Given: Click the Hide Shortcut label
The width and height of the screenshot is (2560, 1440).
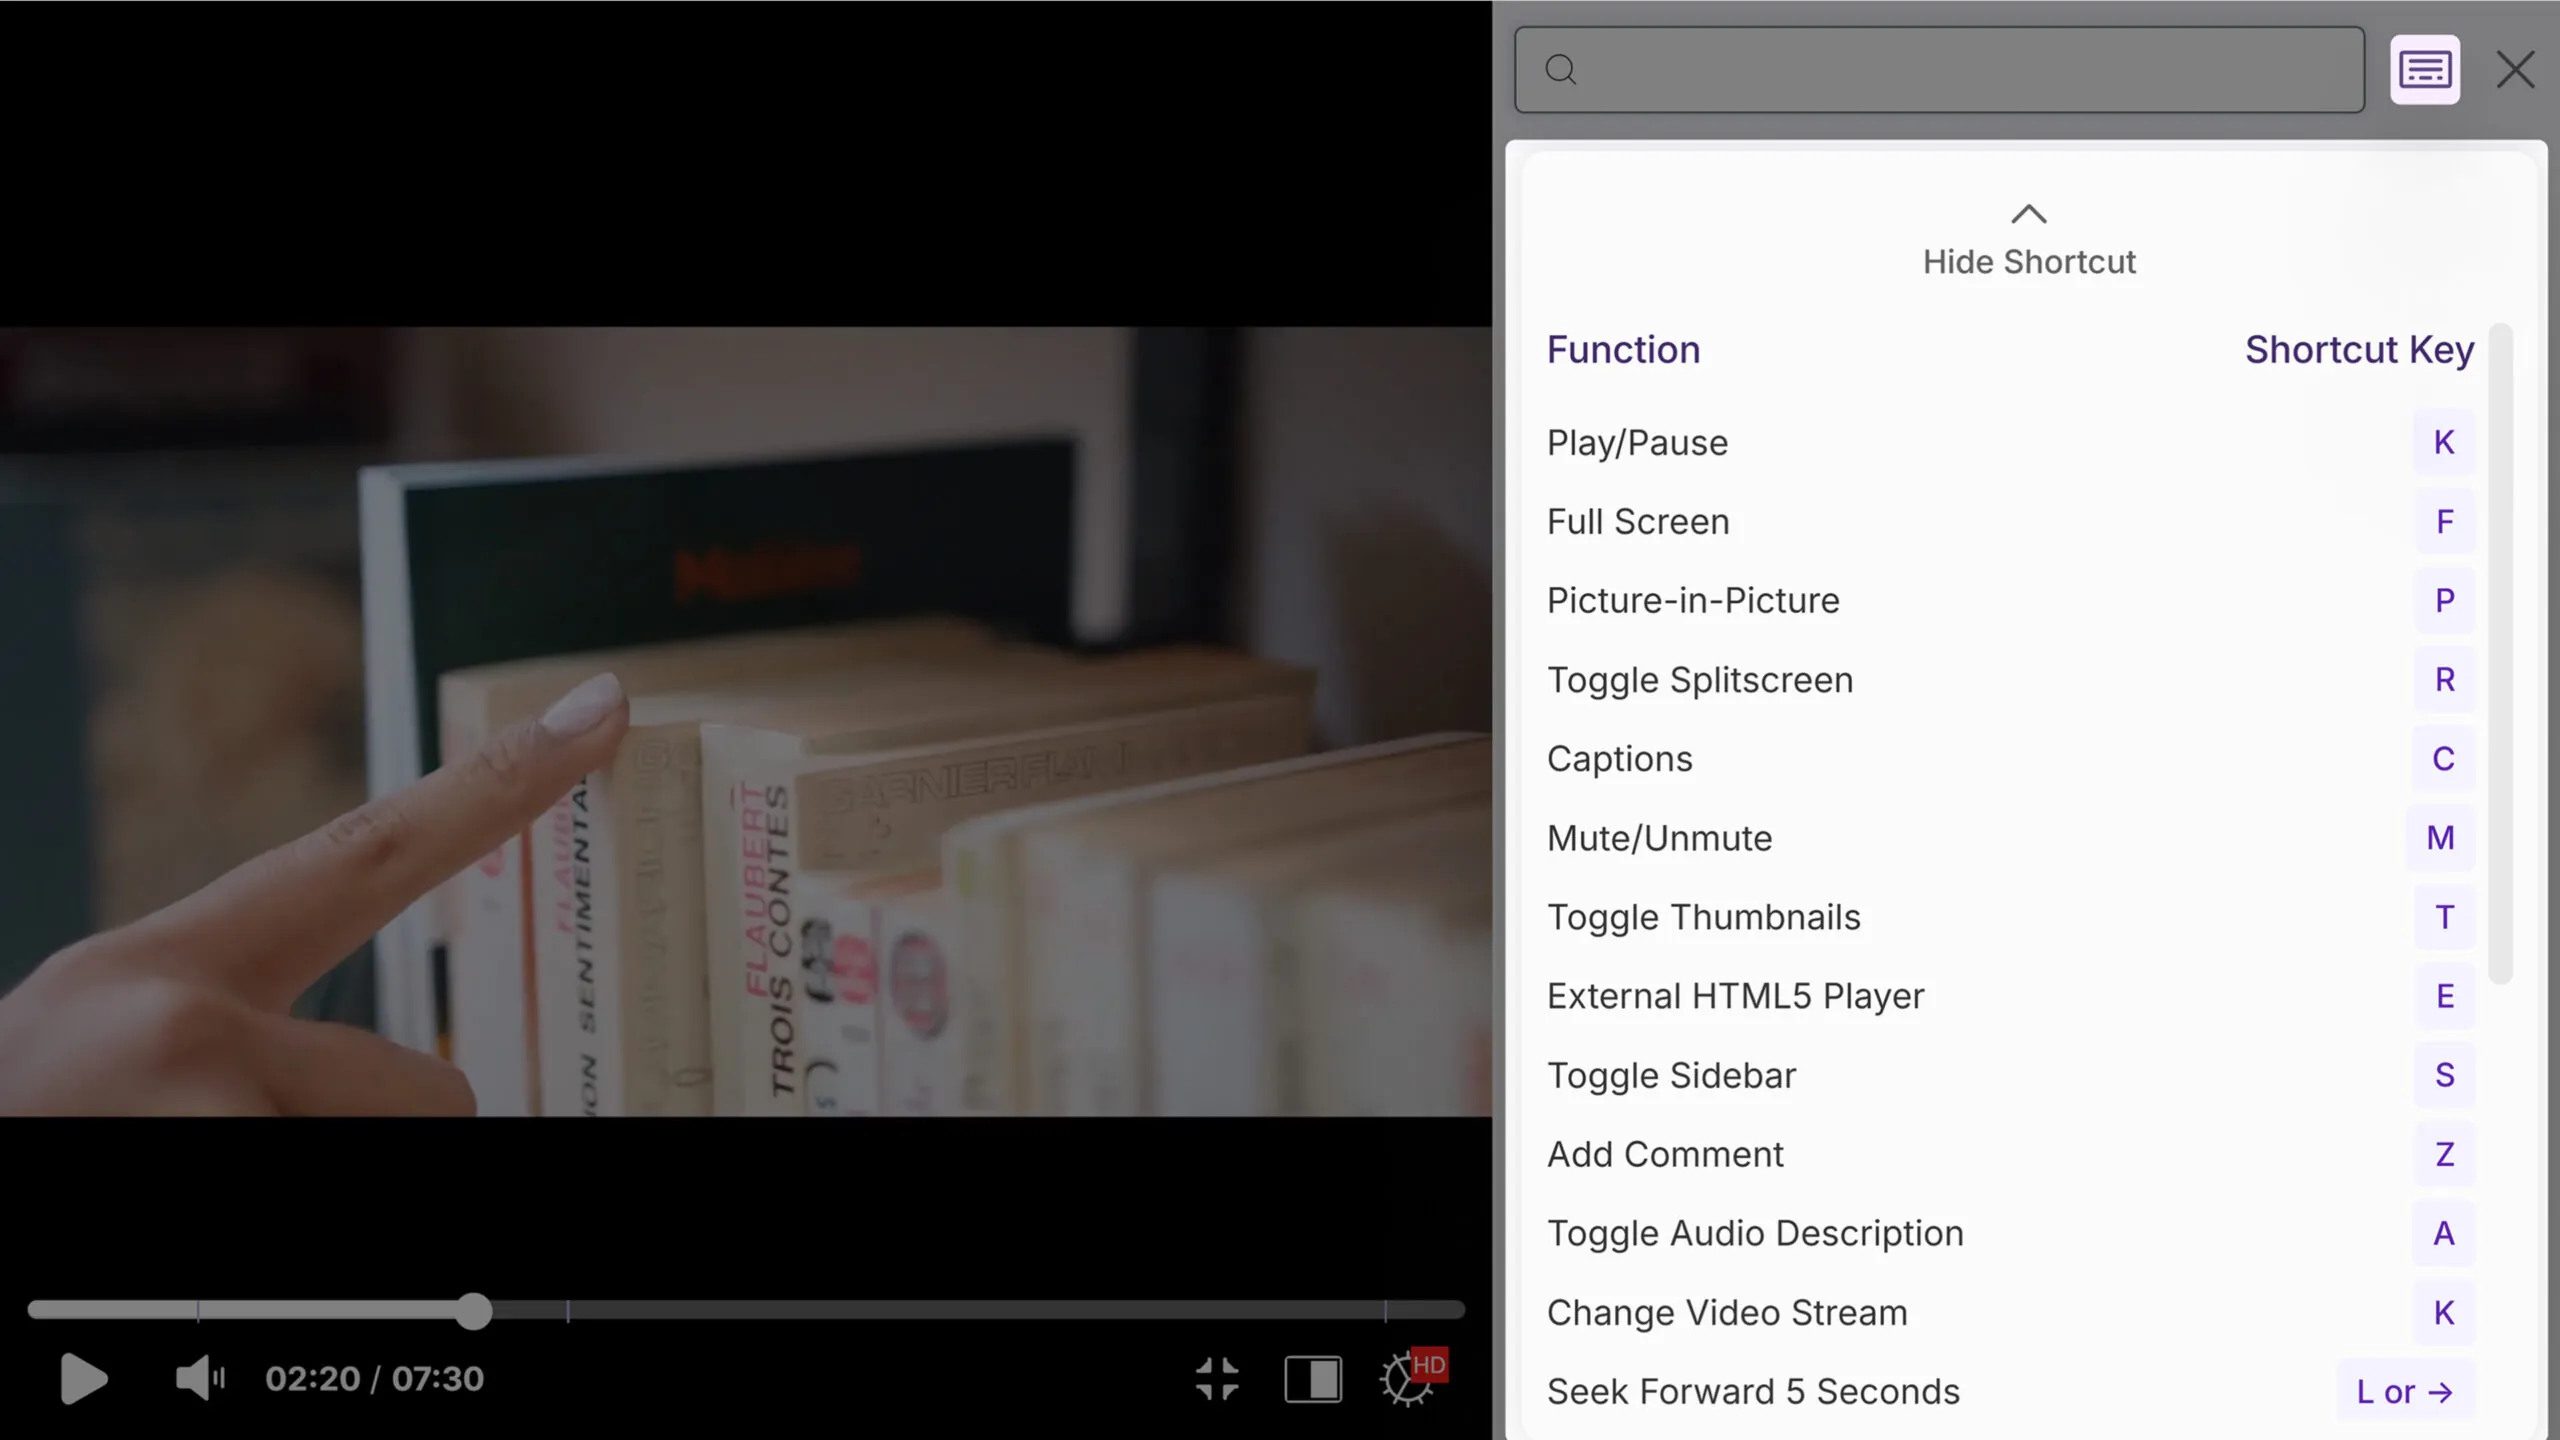Looking at the screenshot, I should [2028, 262].
